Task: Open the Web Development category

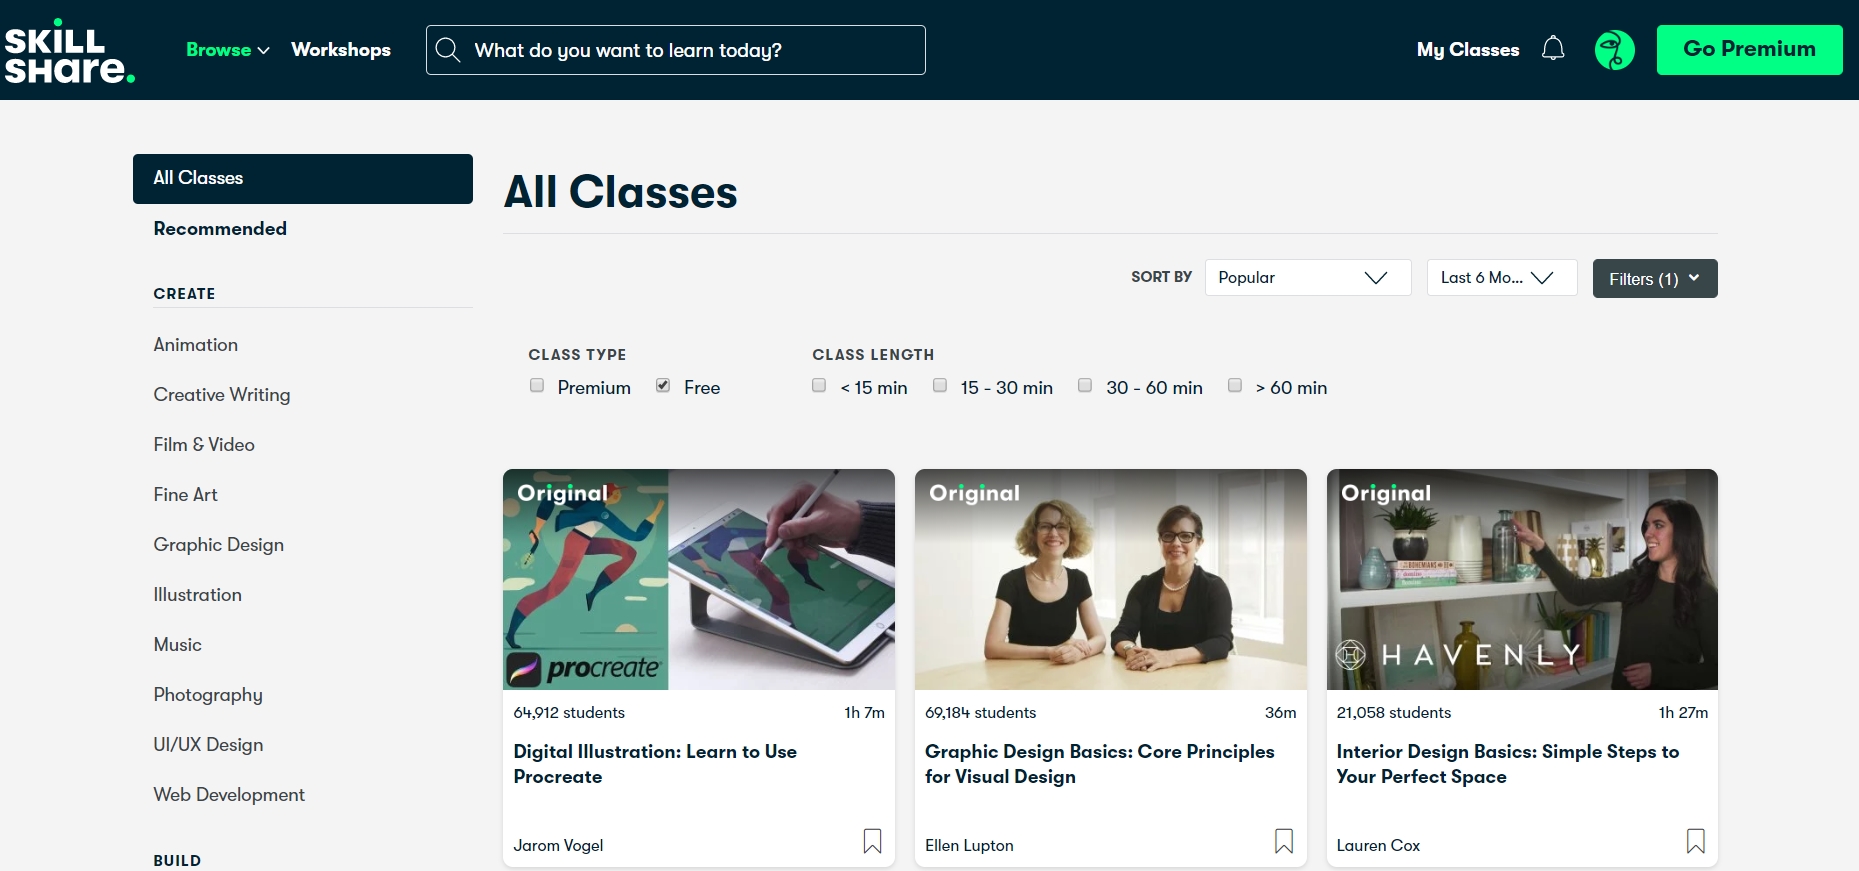Action: point(229,795)
